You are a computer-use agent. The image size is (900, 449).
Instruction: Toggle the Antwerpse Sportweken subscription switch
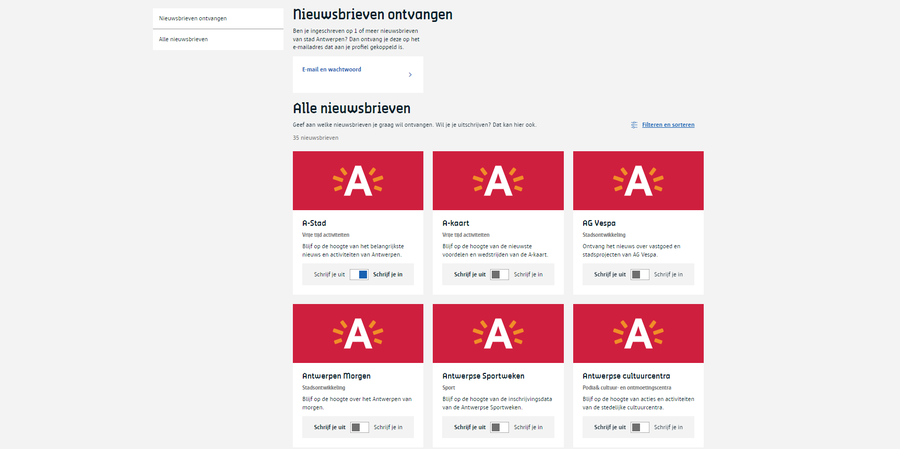[499, 427]
